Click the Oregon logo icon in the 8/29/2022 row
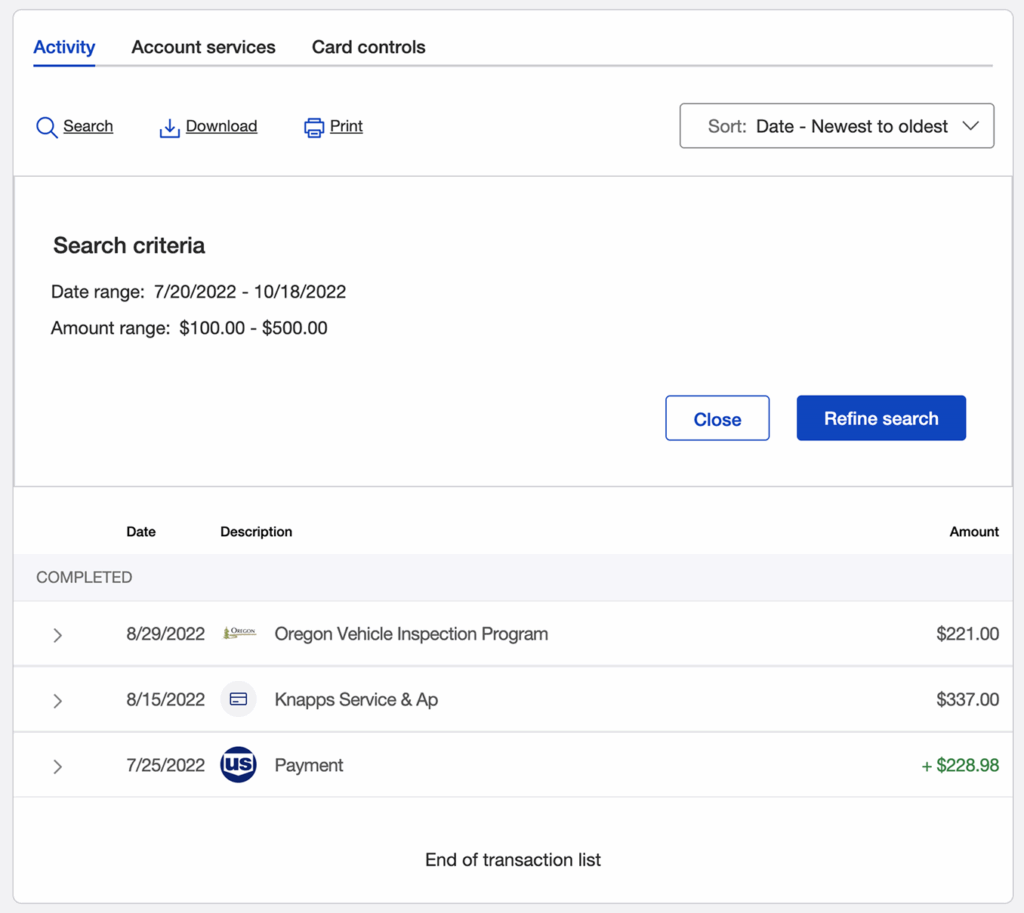Screen dimensions: 1024x913 pos(239,633)
